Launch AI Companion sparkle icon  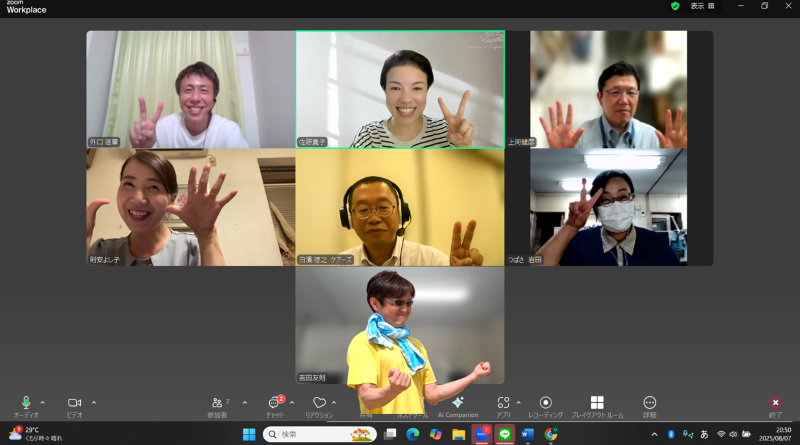(457, 403)
